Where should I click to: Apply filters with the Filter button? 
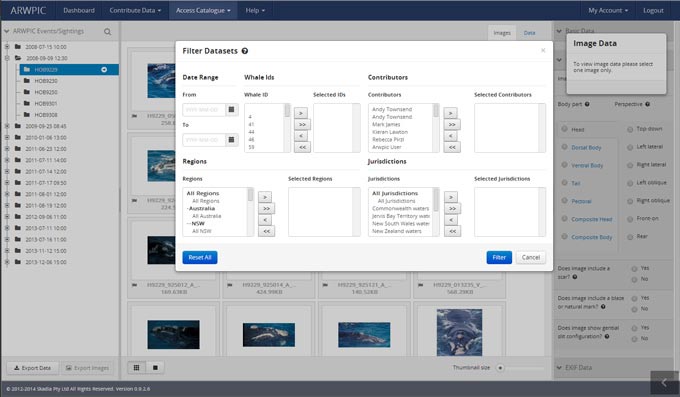click(499, 257)
